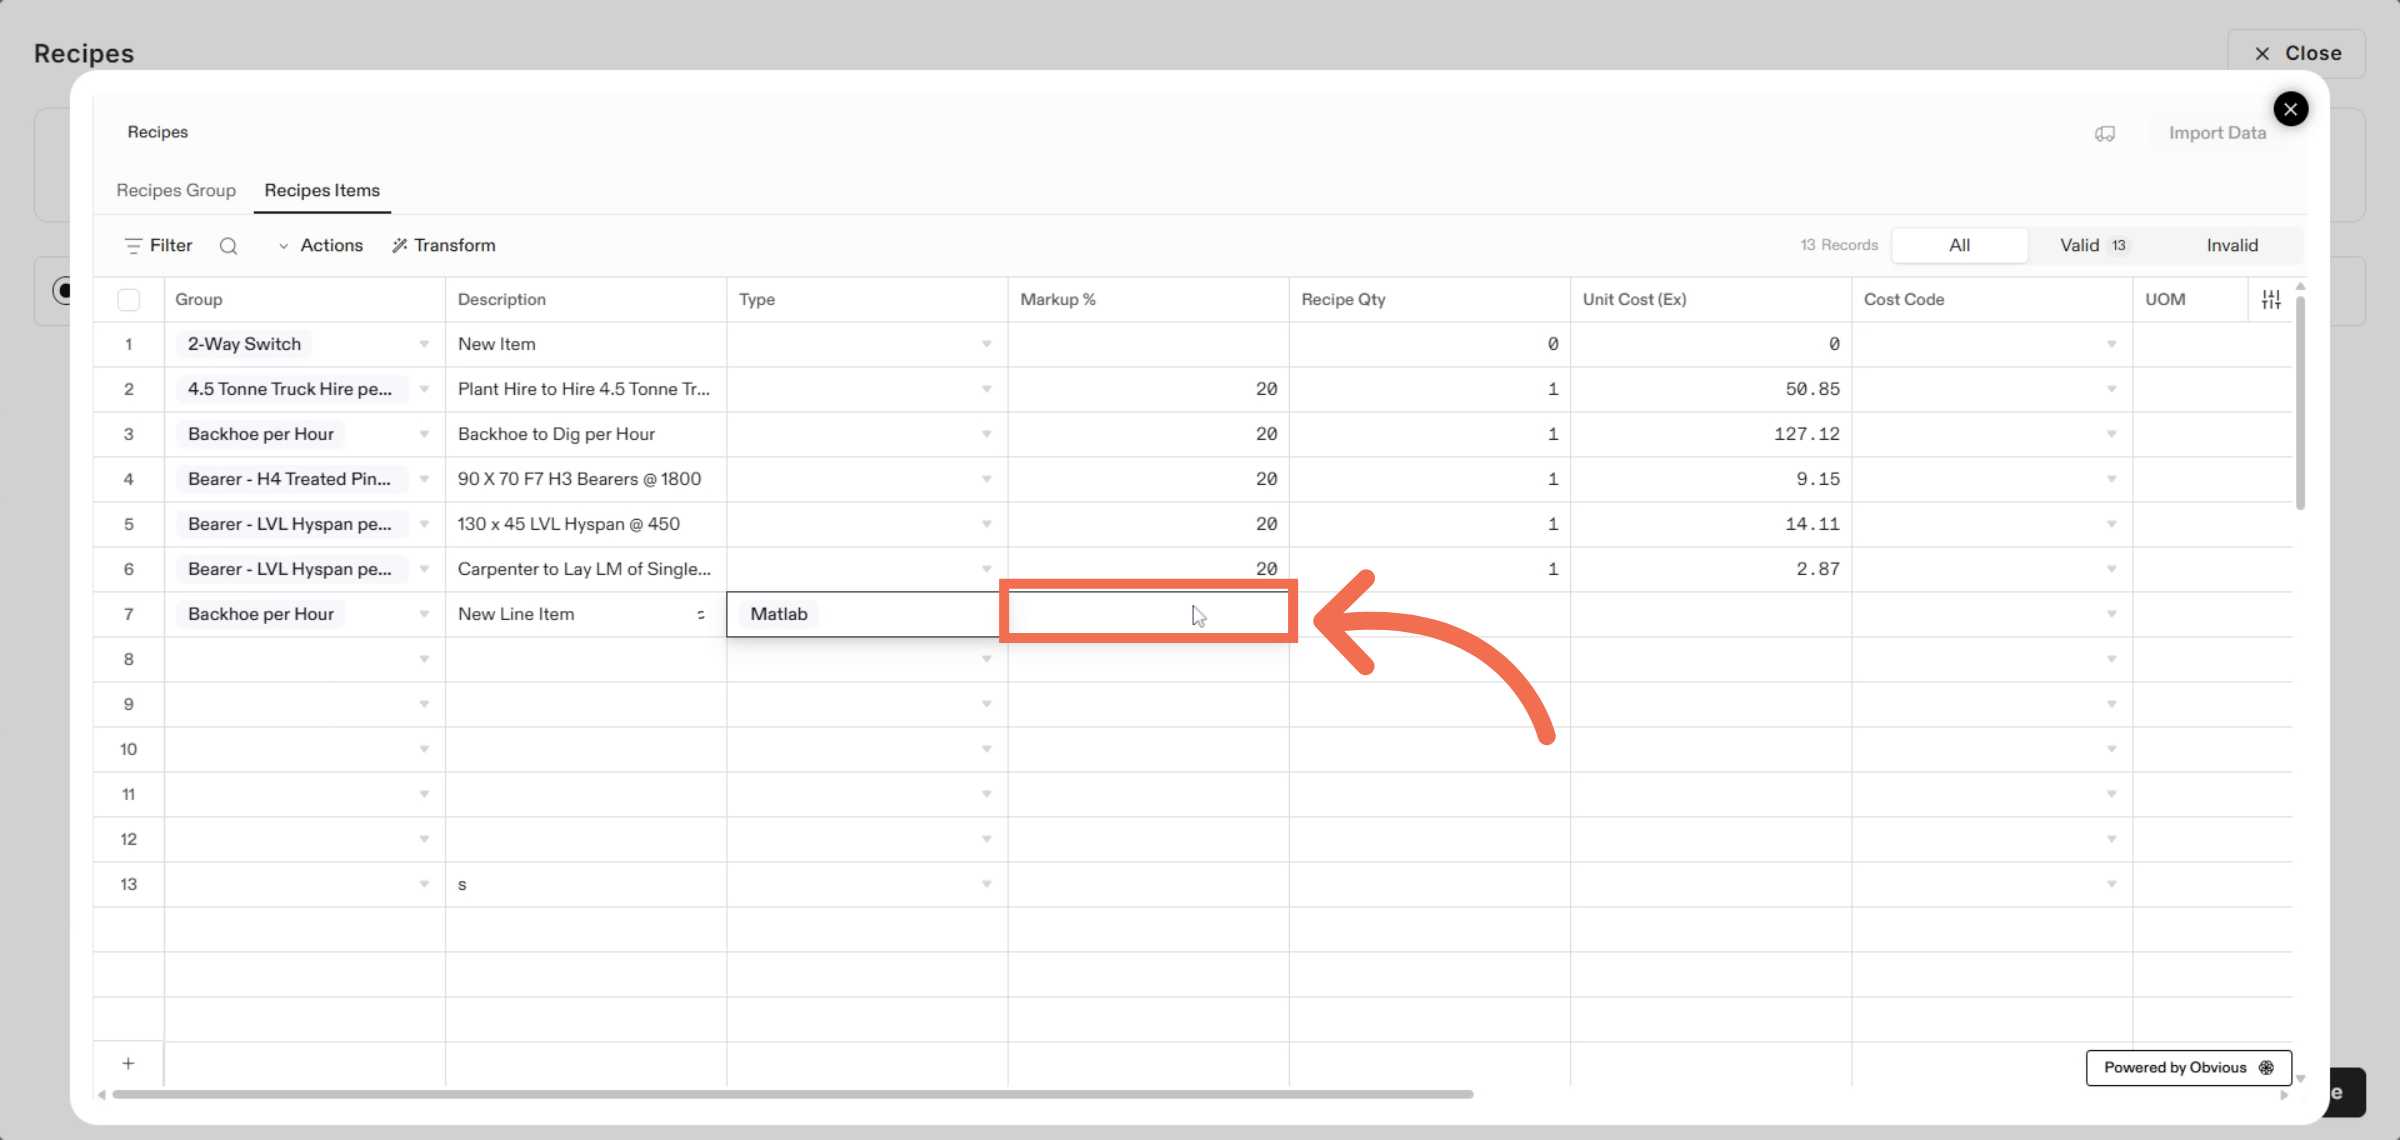Open Type dropdown in row 3
Viewport: 2400px width, 1140px height.
[x=986, y=434]
